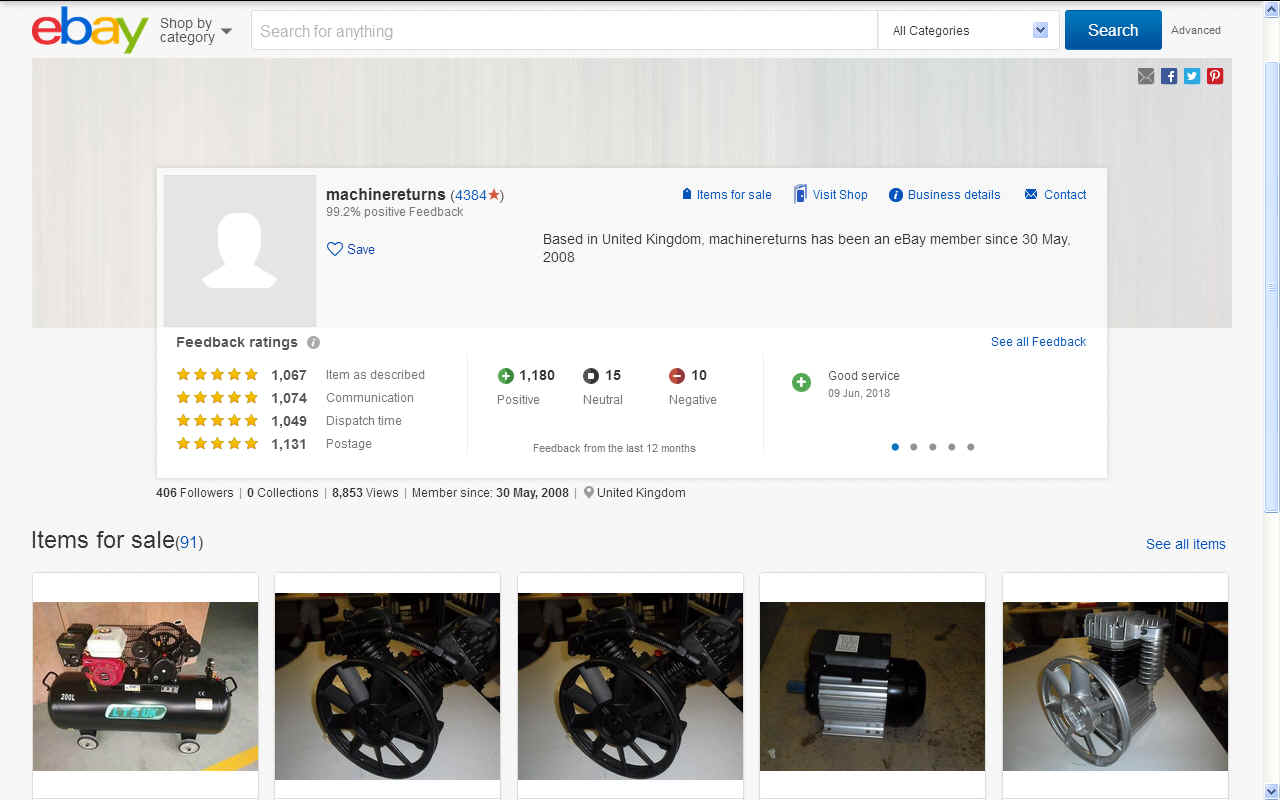Open See all Feedback link
The height and width of the screenshot is (800, 1280).
(1038, 342)
